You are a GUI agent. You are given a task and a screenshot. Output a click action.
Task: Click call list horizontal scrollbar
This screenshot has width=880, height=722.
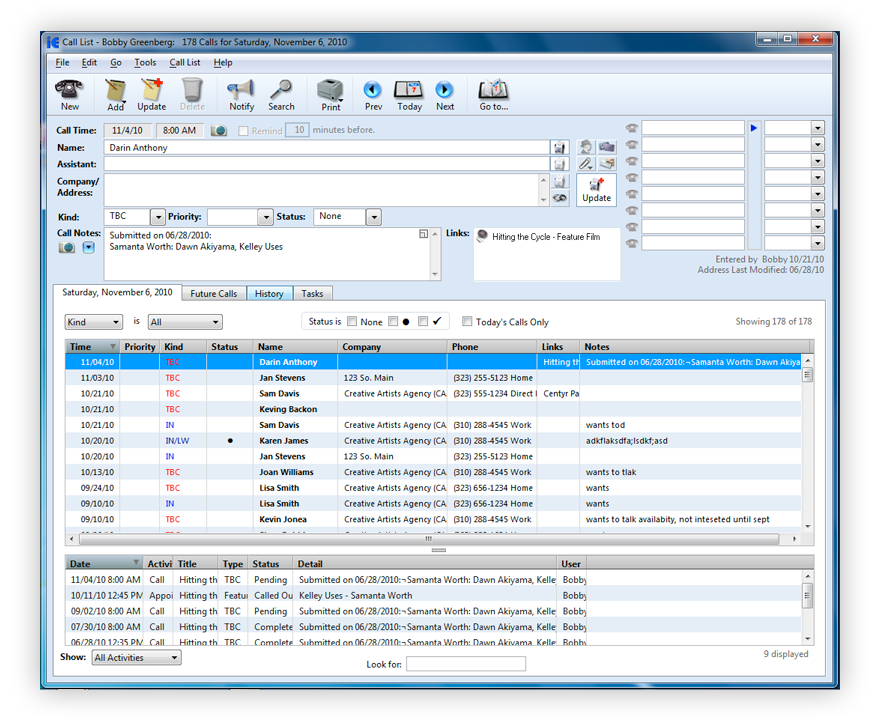coord(429,539)
